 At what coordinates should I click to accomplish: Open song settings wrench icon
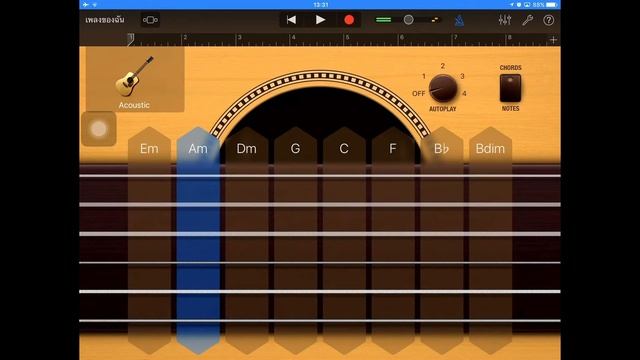(x=527, y=20)
